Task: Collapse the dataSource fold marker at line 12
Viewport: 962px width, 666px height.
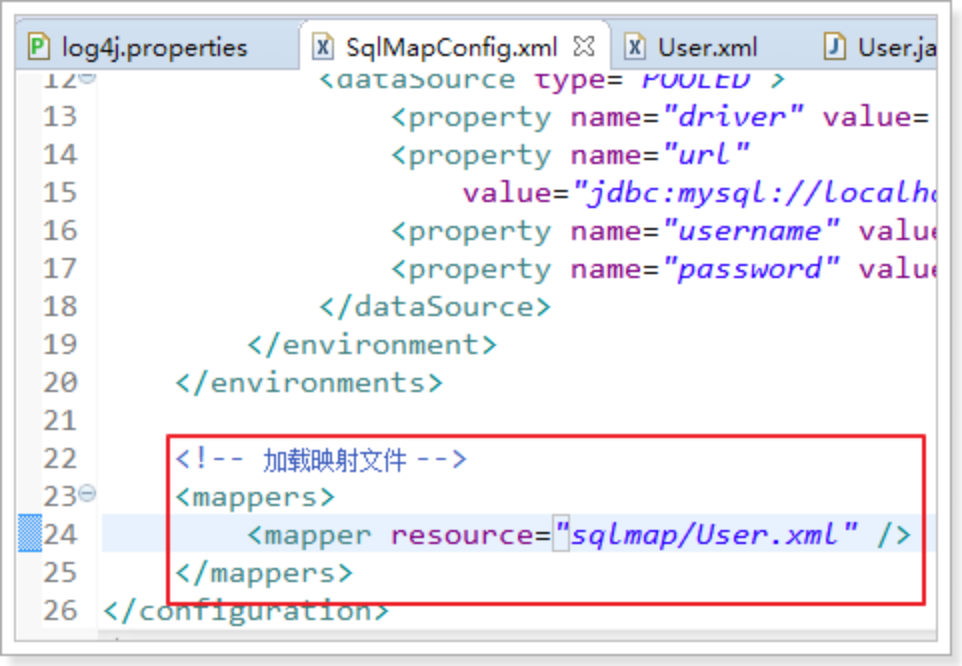Action: point(88,77)
